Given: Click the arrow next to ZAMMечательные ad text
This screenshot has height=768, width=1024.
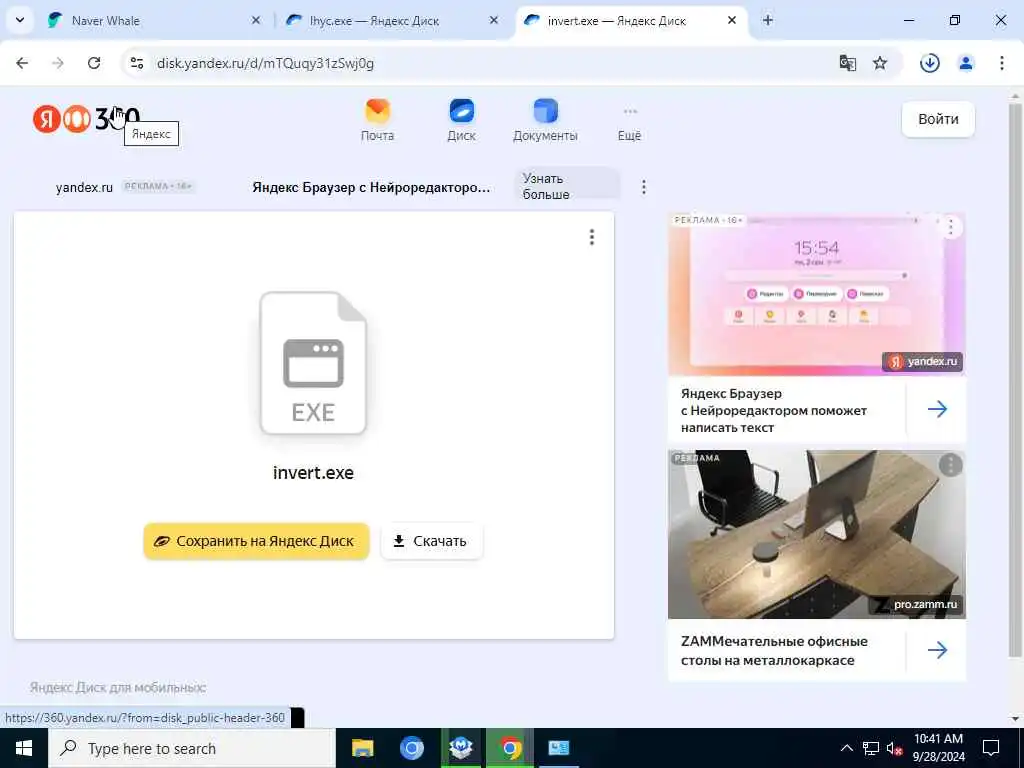Looking at the screenshot, I should click(937, 650).
